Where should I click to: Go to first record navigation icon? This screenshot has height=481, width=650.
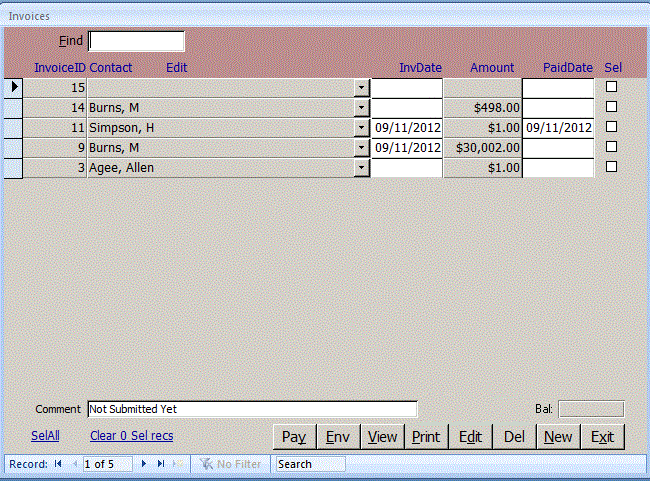pyautogui.click(x=58, y=464)
